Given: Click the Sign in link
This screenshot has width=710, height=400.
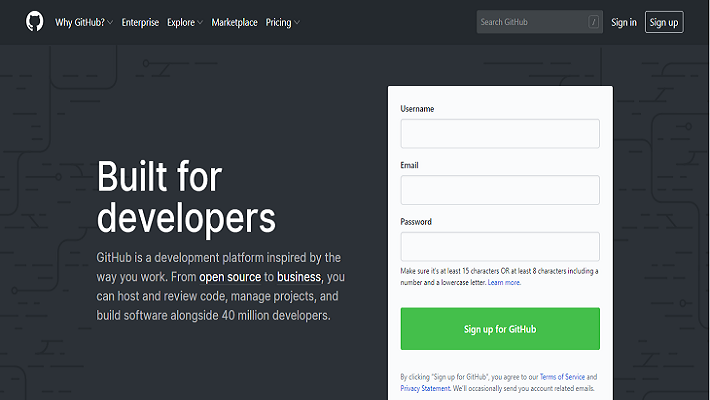Looking at the screenshot, I should tap(623, 22).
